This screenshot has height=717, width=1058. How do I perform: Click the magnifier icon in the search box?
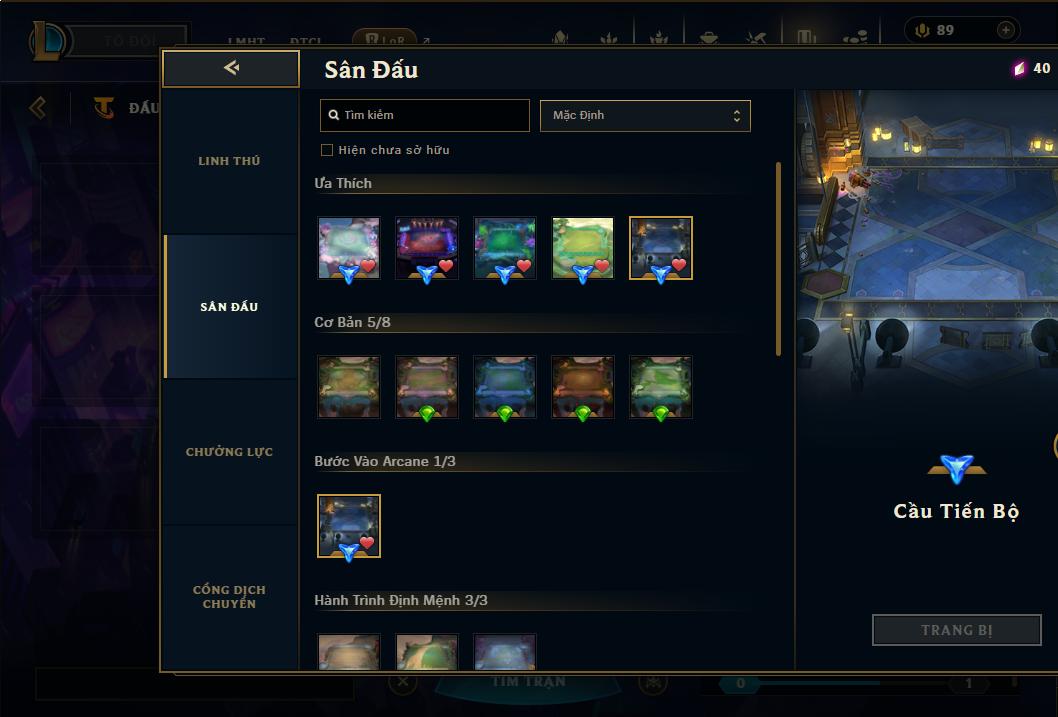click(x=333, y=115)
